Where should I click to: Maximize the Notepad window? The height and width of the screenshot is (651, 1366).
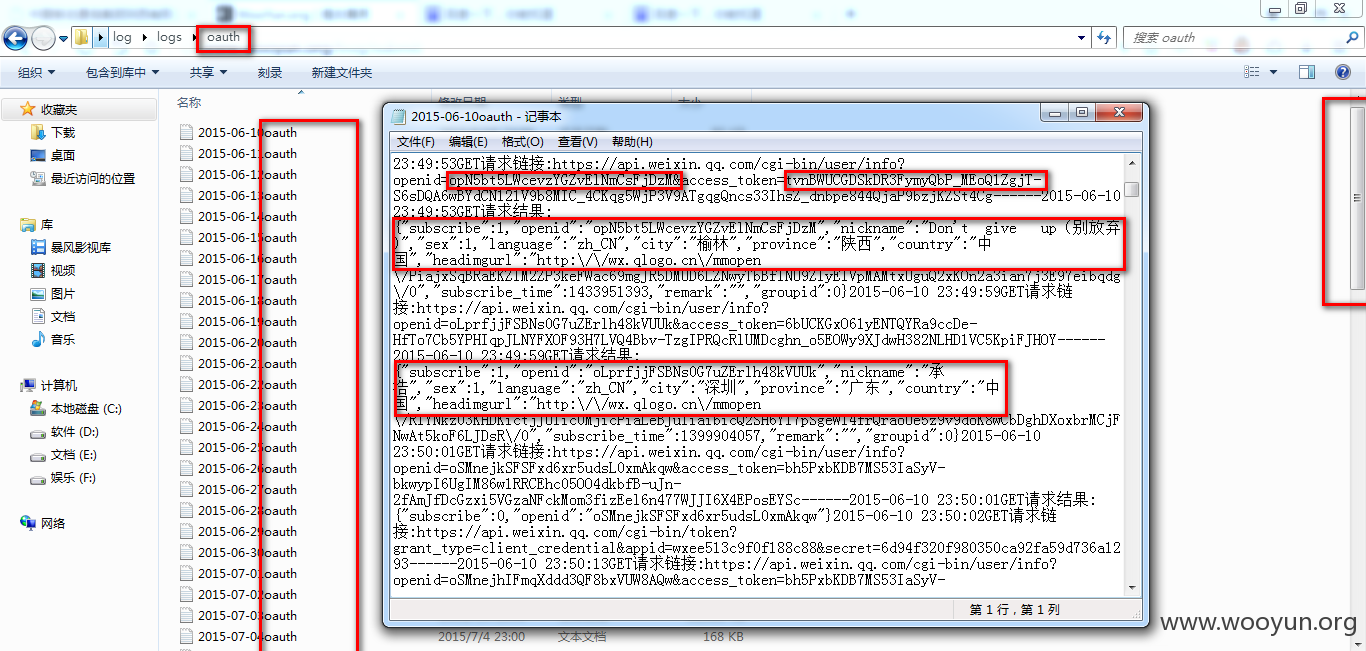(1082, 113)
